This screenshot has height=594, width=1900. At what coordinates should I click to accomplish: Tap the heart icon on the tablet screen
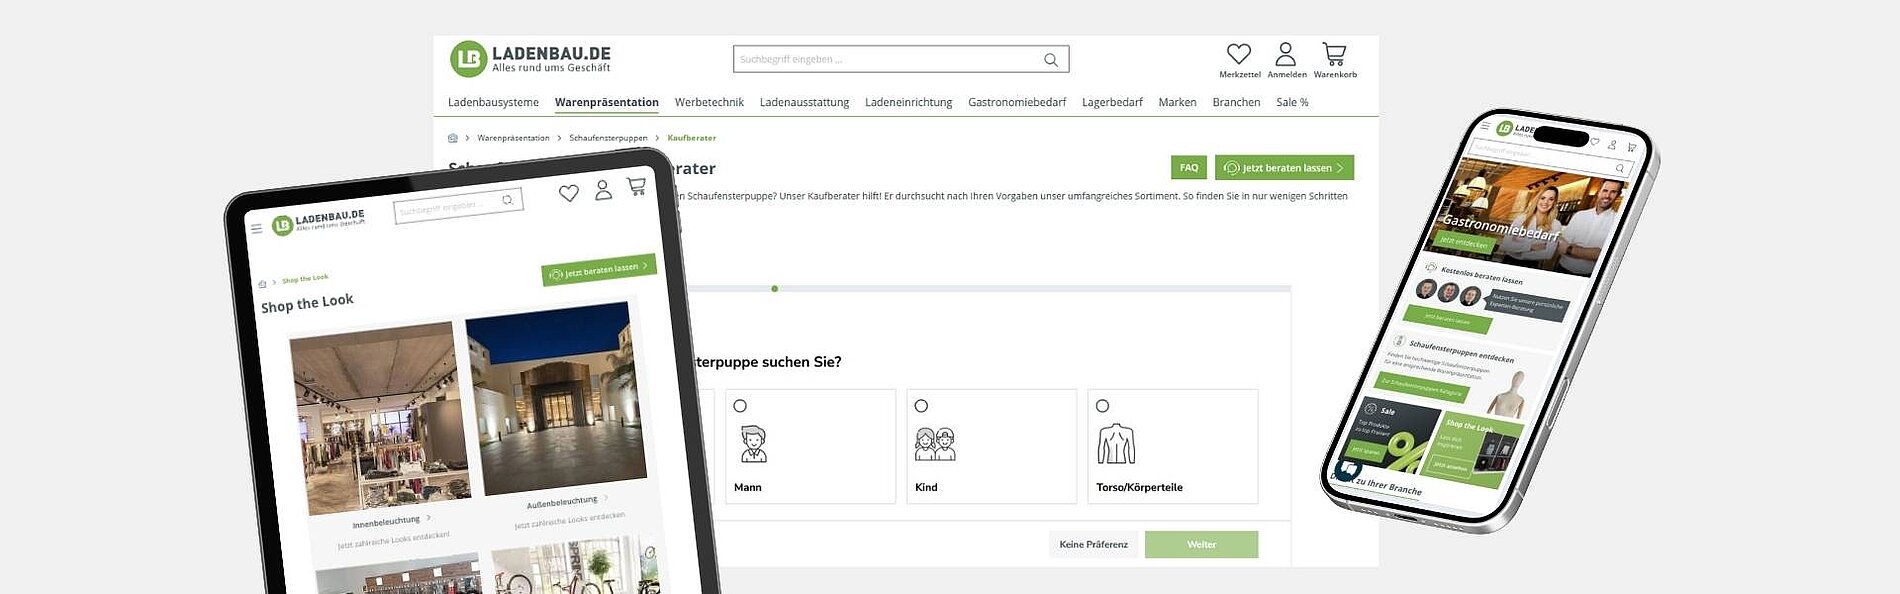tap(569, 193)
